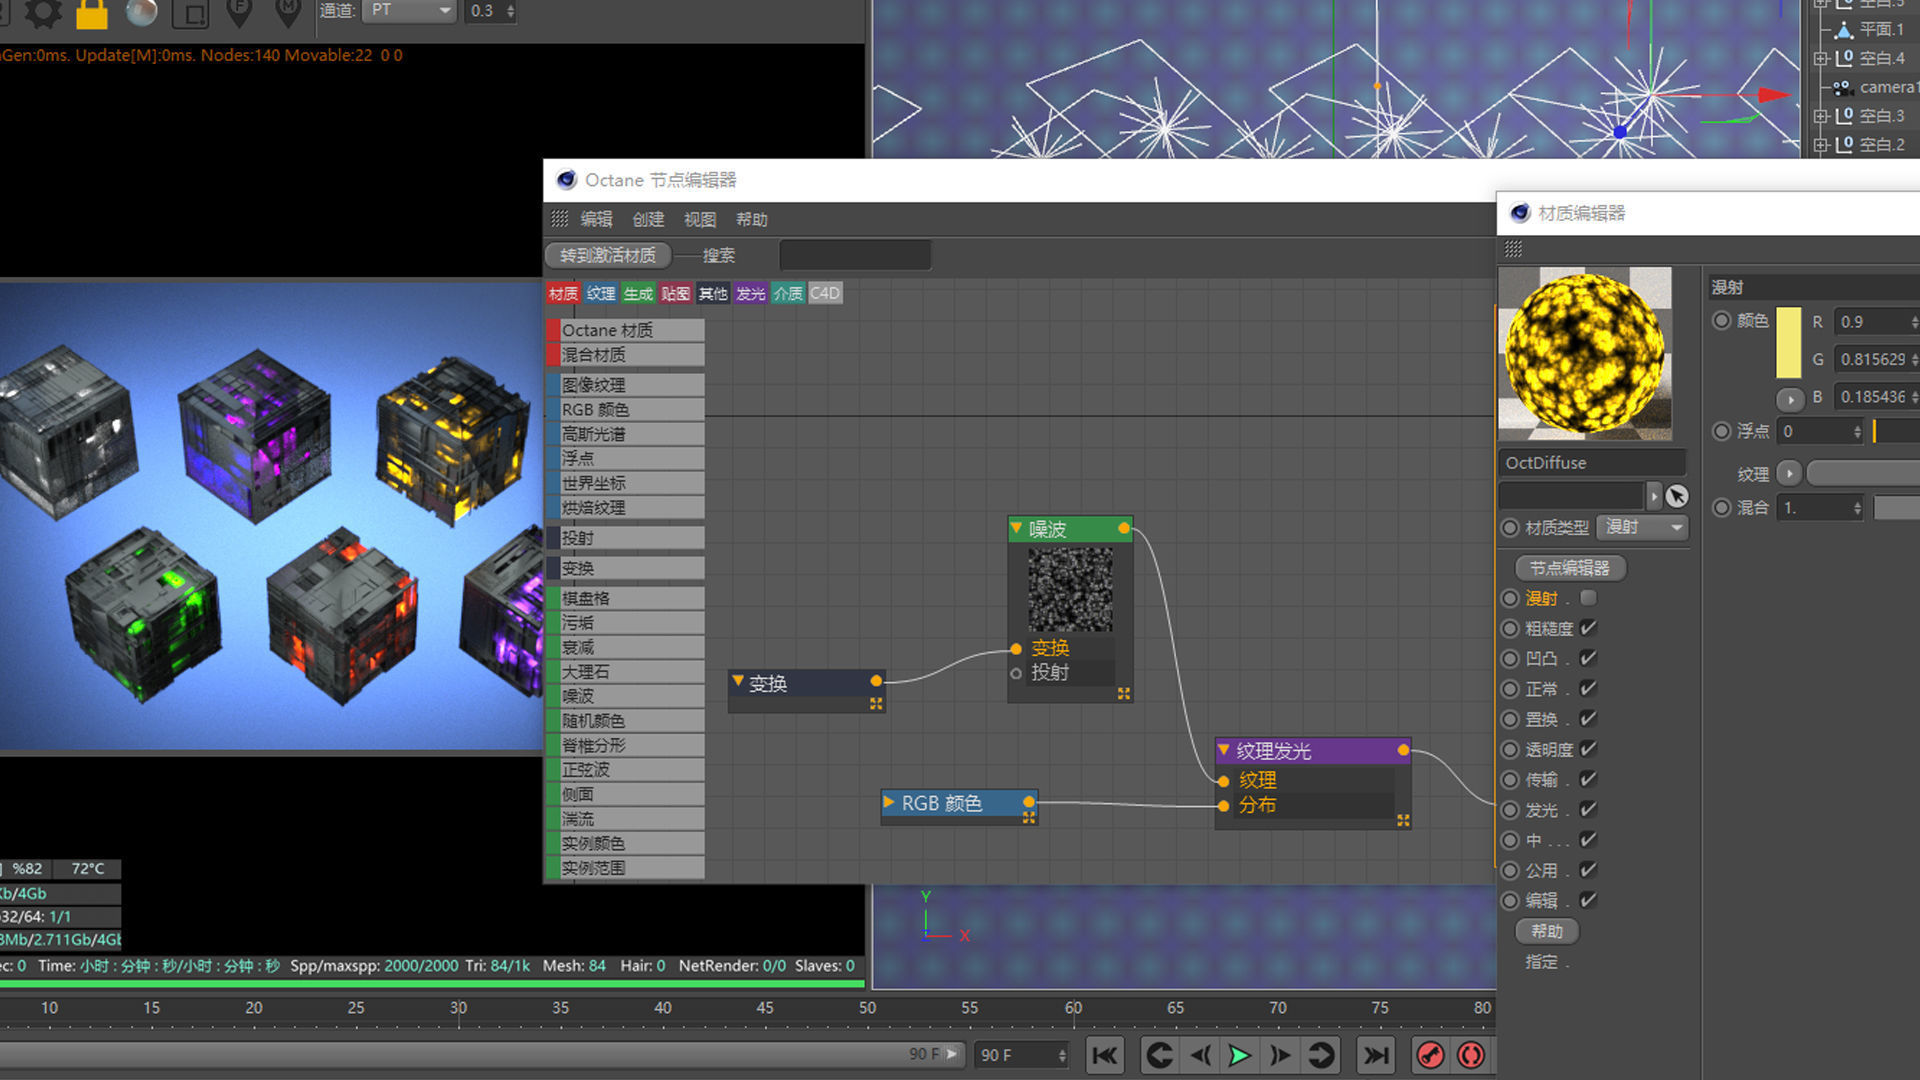Open the 创建 menu in node editor
This screenshot has width=1920, height=1080.
click(648, 219)
